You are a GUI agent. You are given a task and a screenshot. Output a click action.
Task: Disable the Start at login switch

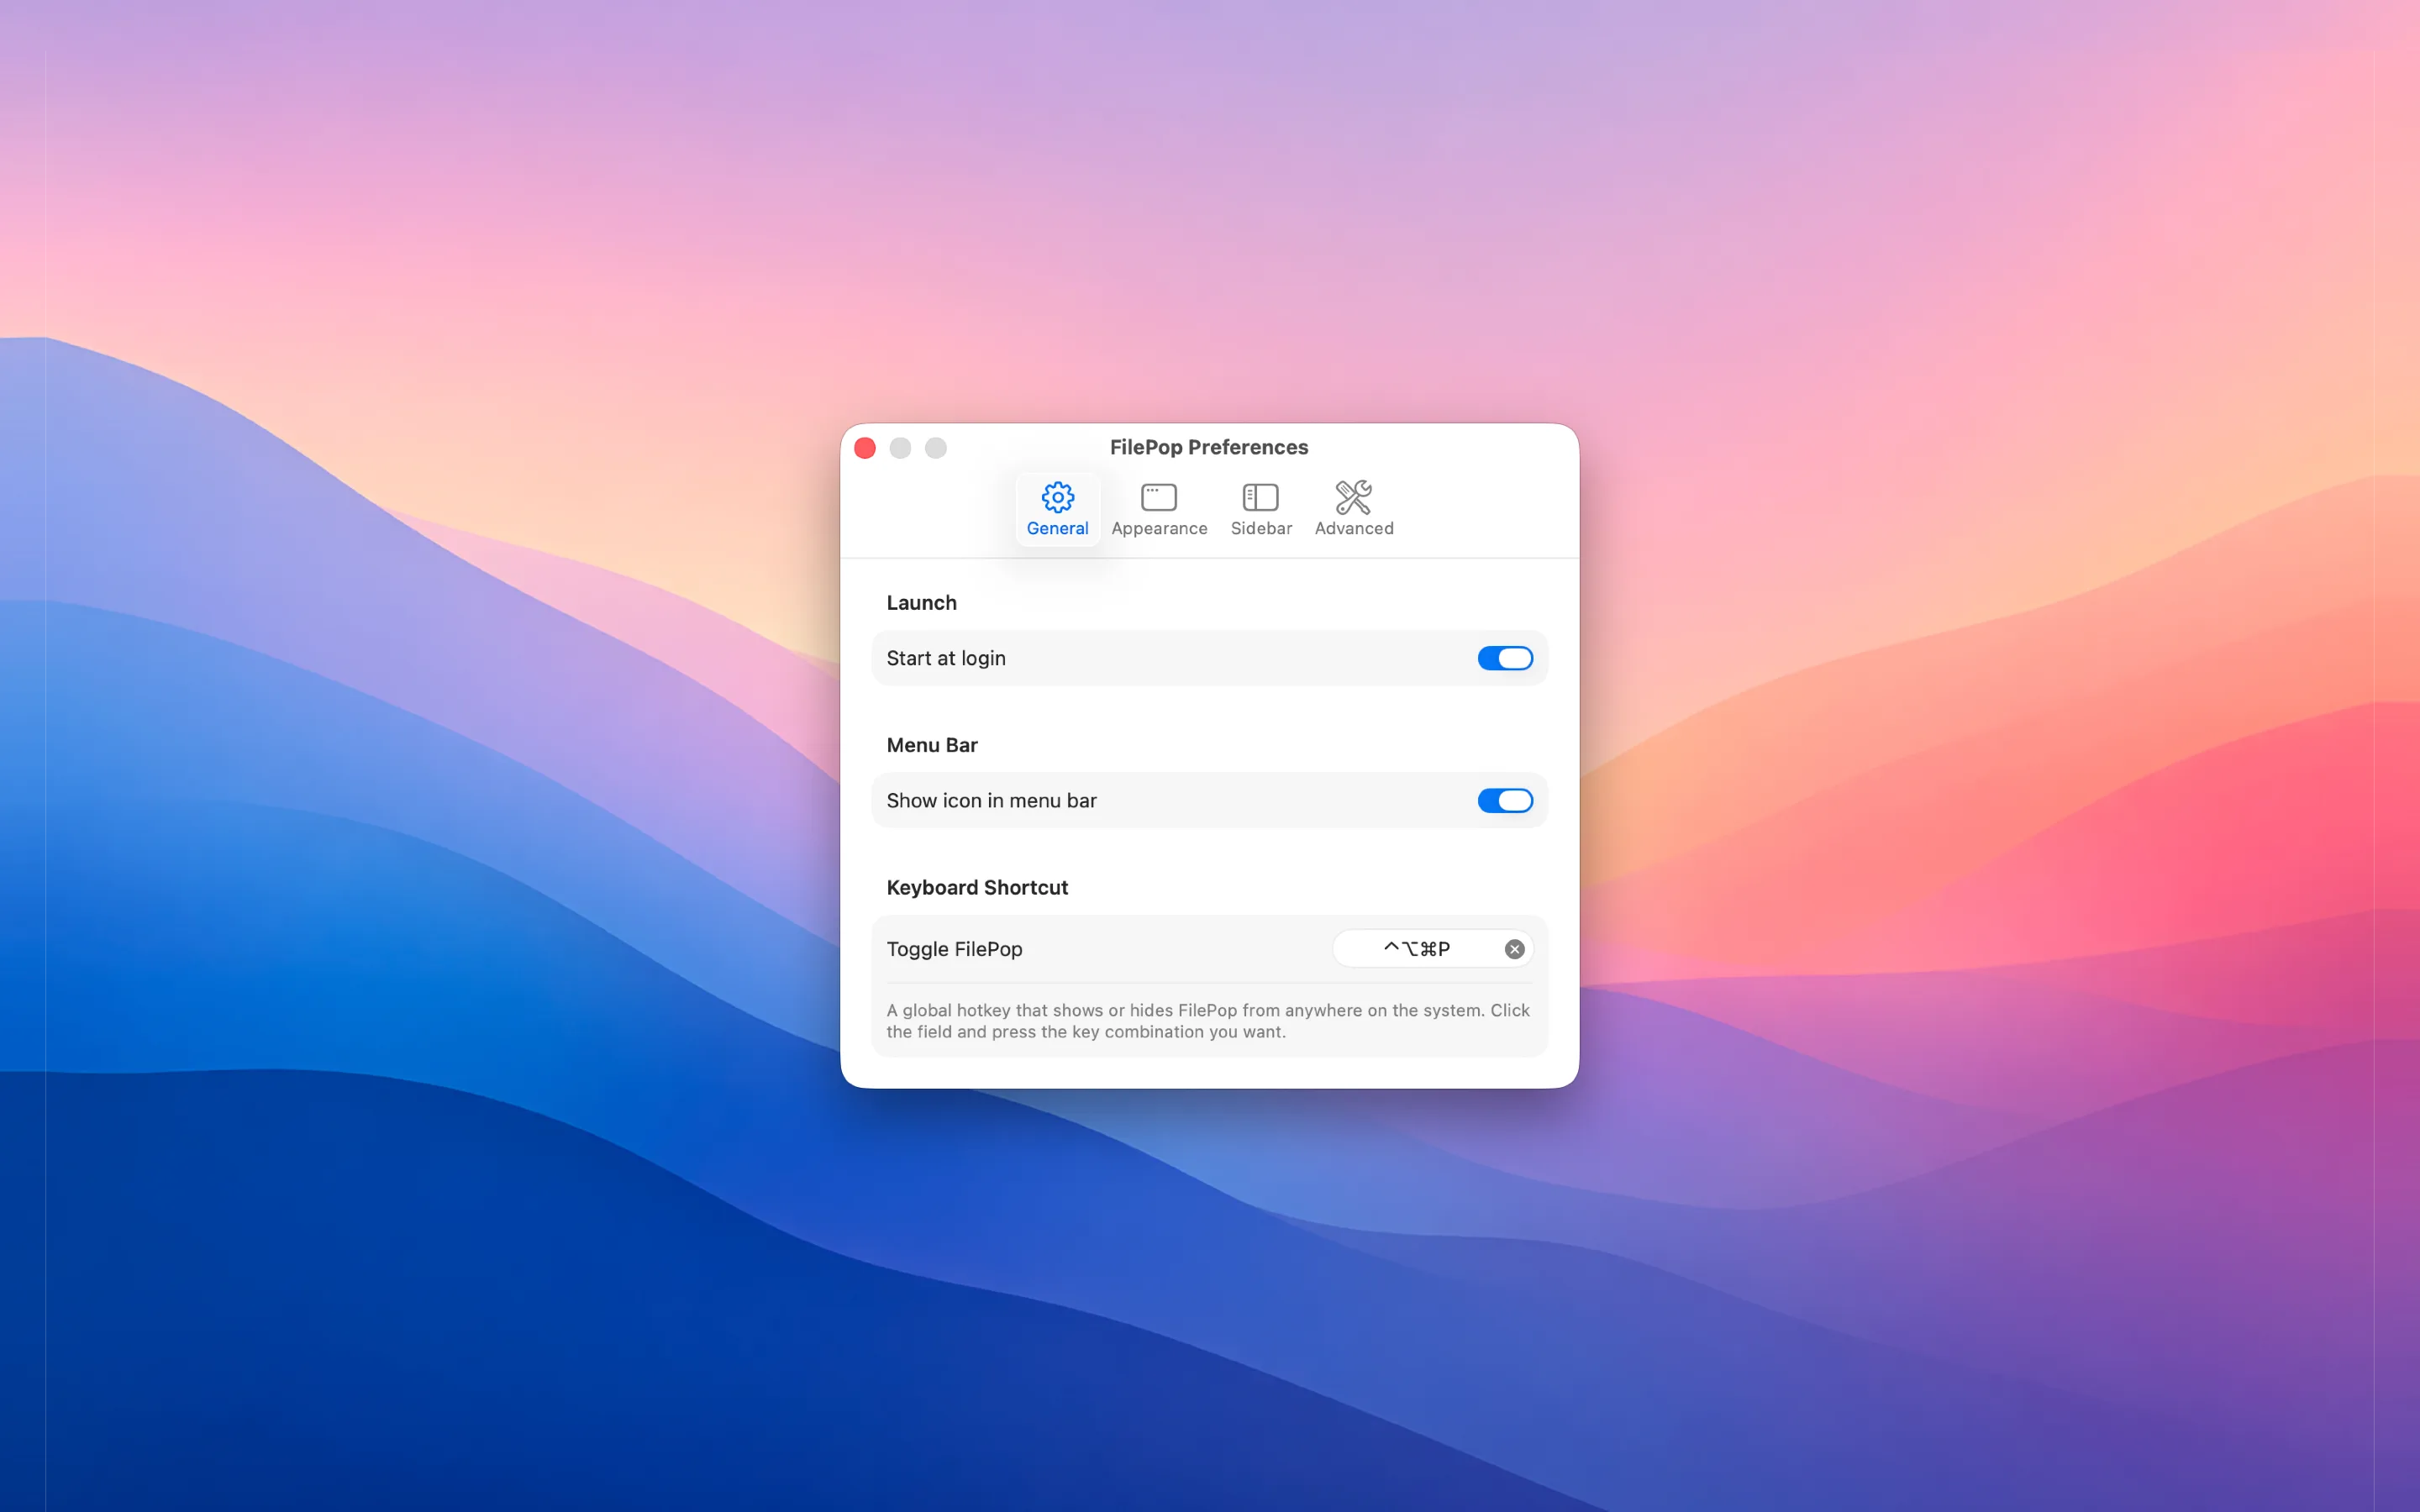coord(1505,658)
